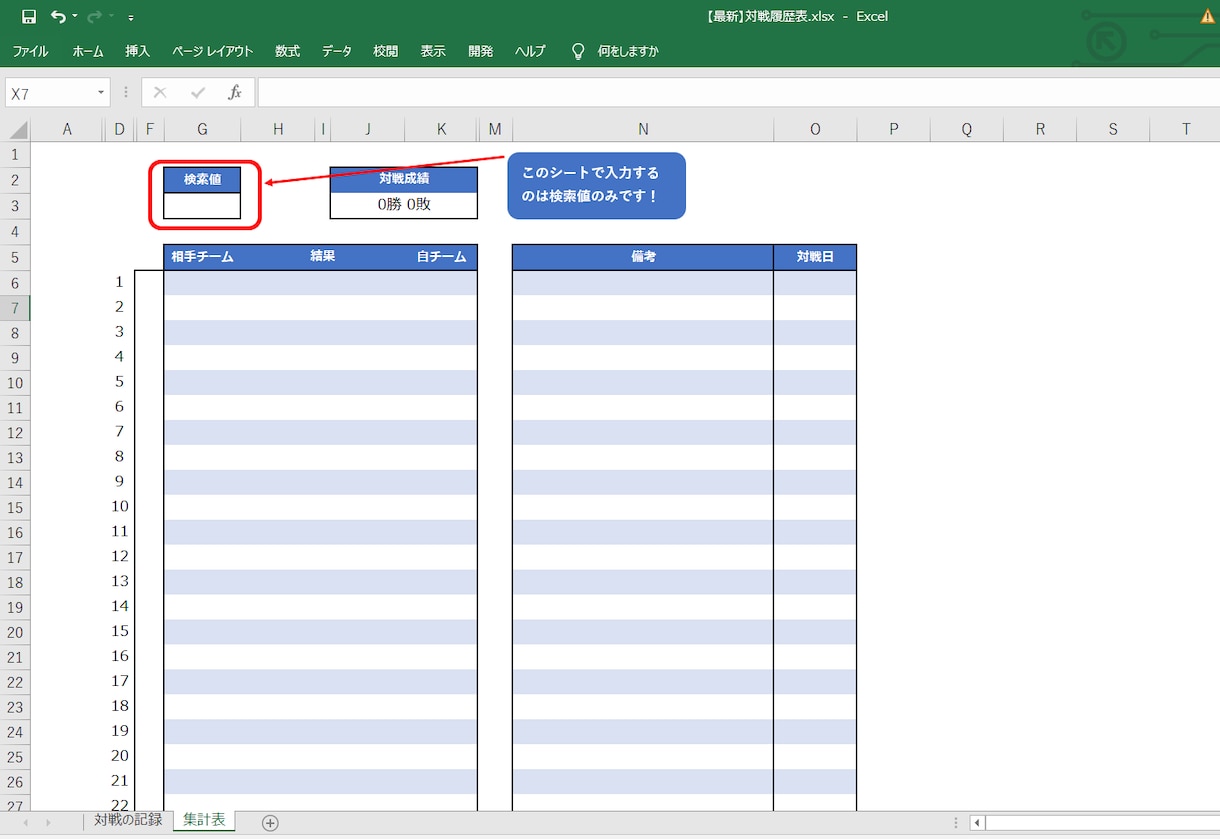
Task: Open the ページ レイアウト ribbon tab
Action: pos(212,51)
